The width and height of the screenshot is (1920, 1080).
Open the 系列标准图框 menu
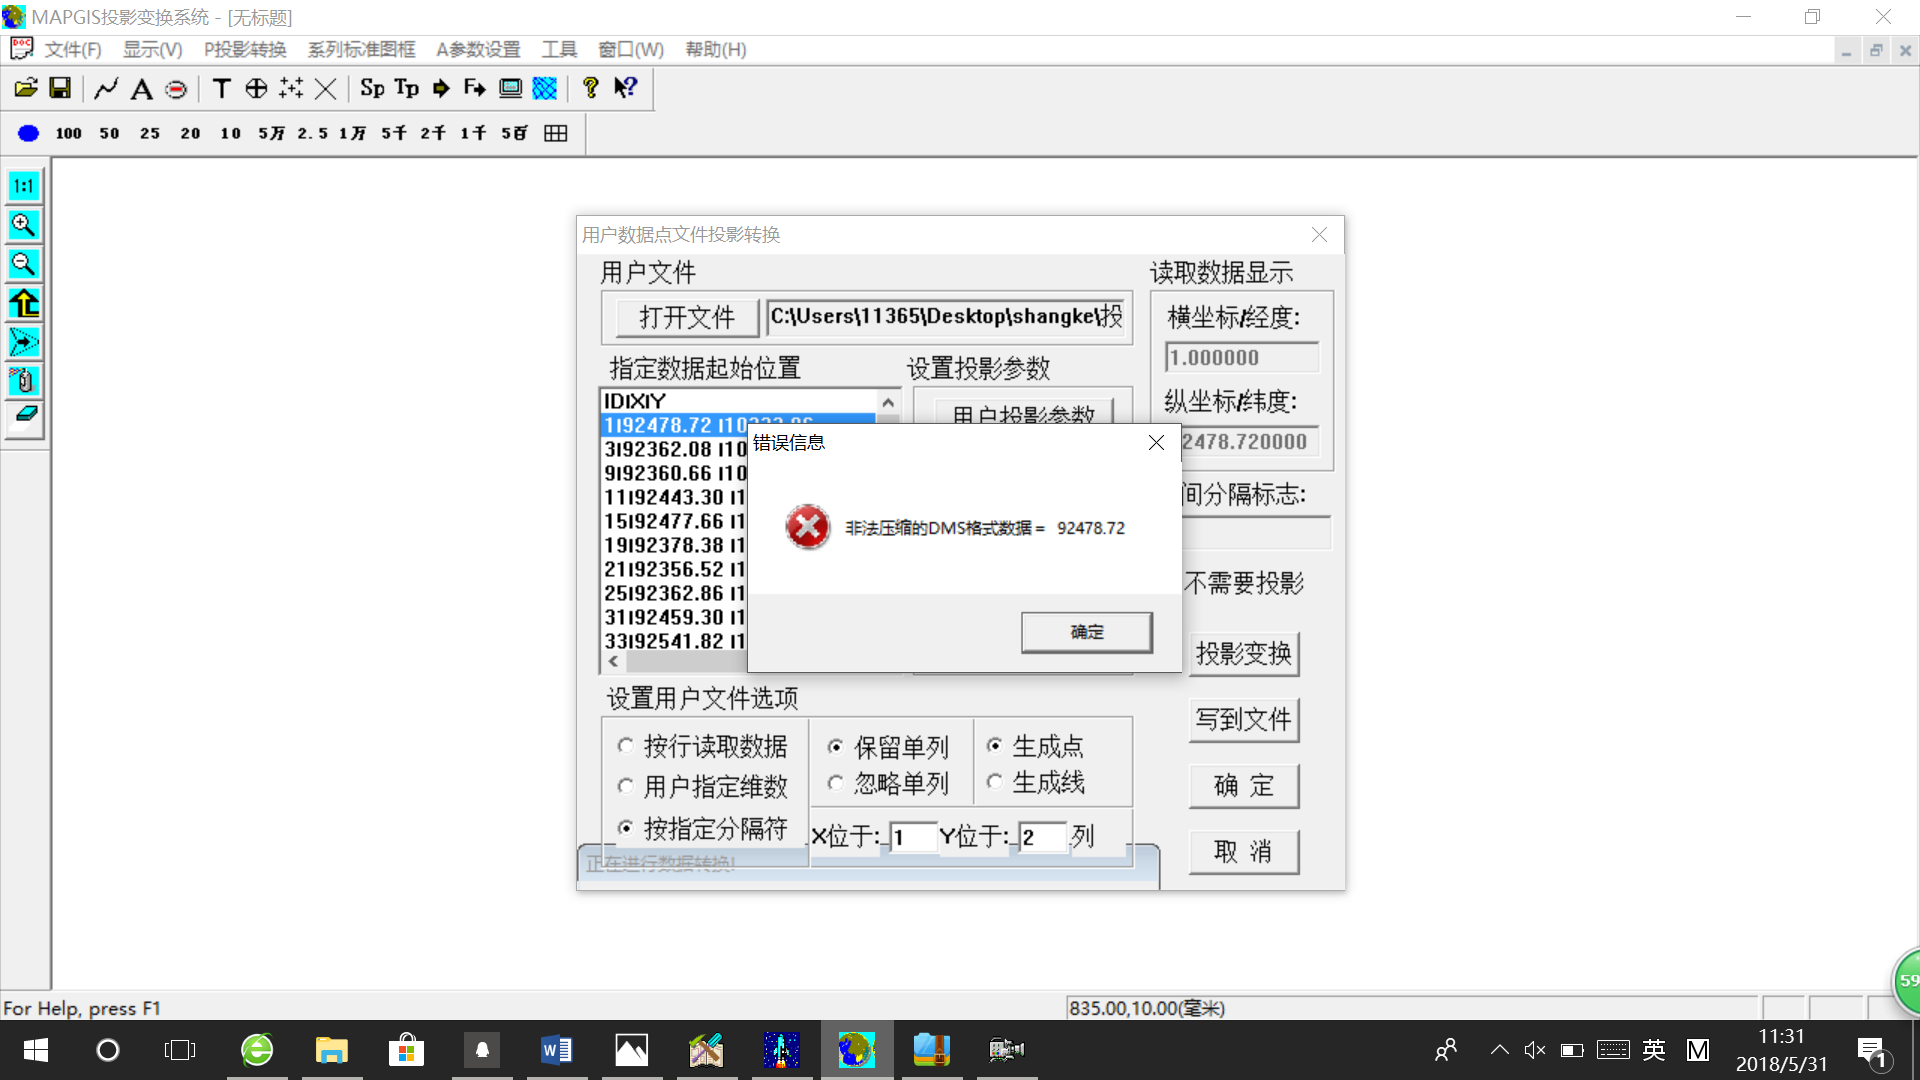tap(361, 49)
